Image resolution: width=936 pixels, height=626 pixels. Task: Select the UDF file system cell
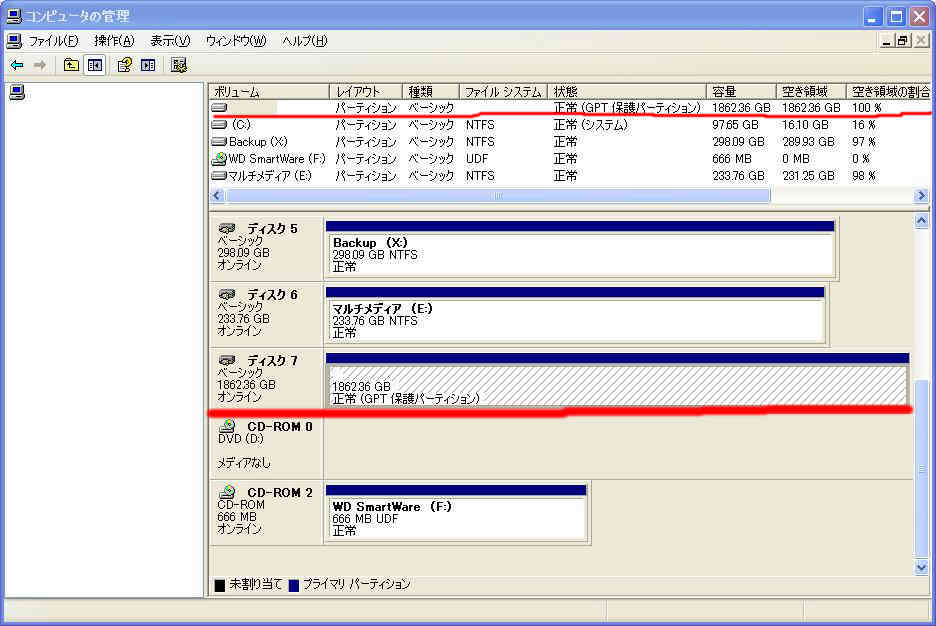(476, 159)
